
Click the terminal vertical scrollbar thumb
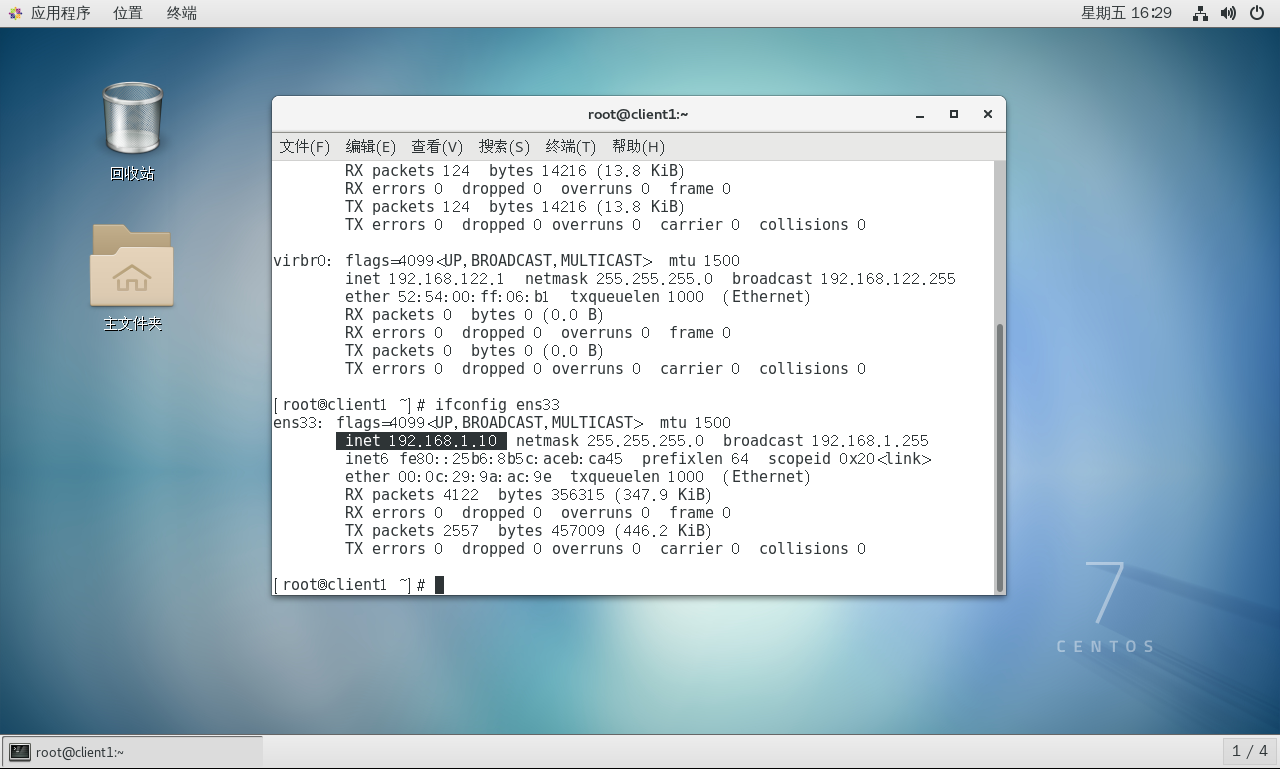click(x=999, y=457)
